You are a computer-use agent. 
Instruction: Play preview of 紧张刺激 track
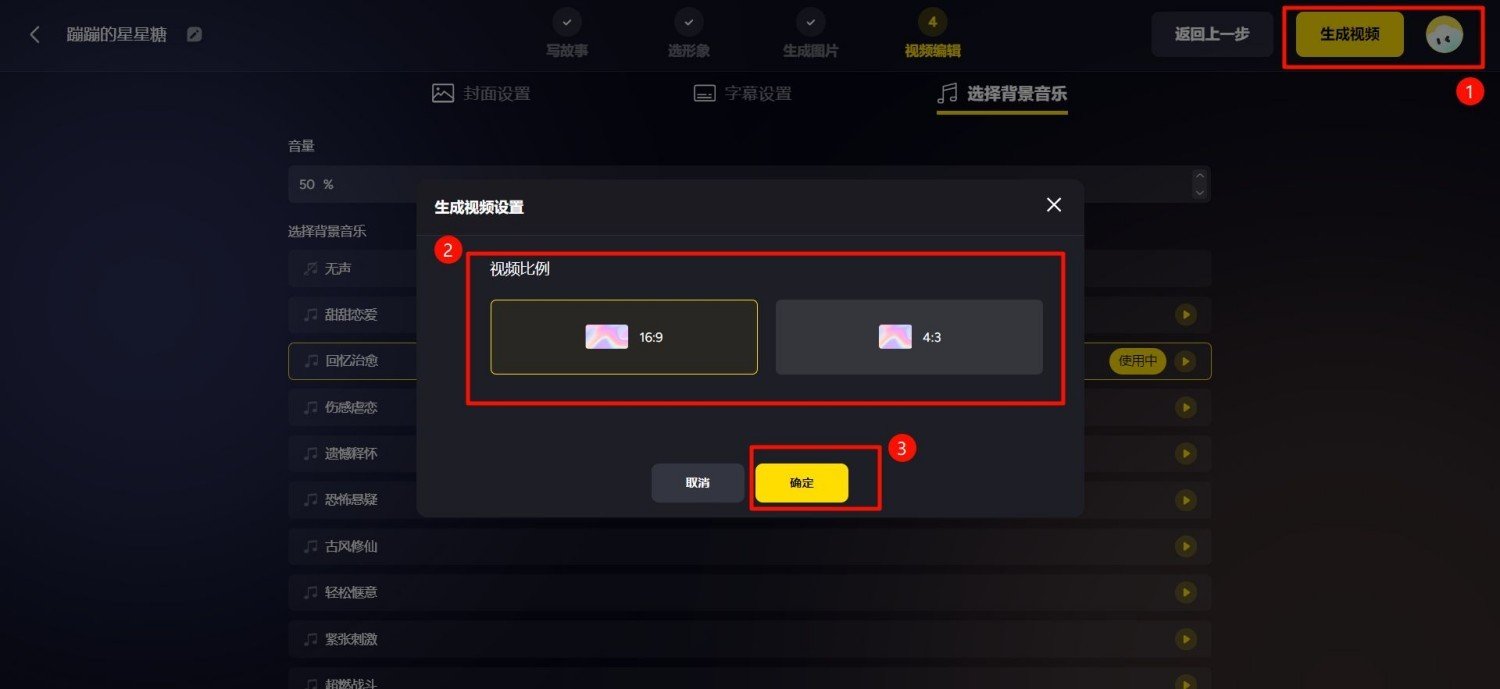point(1185,639)
